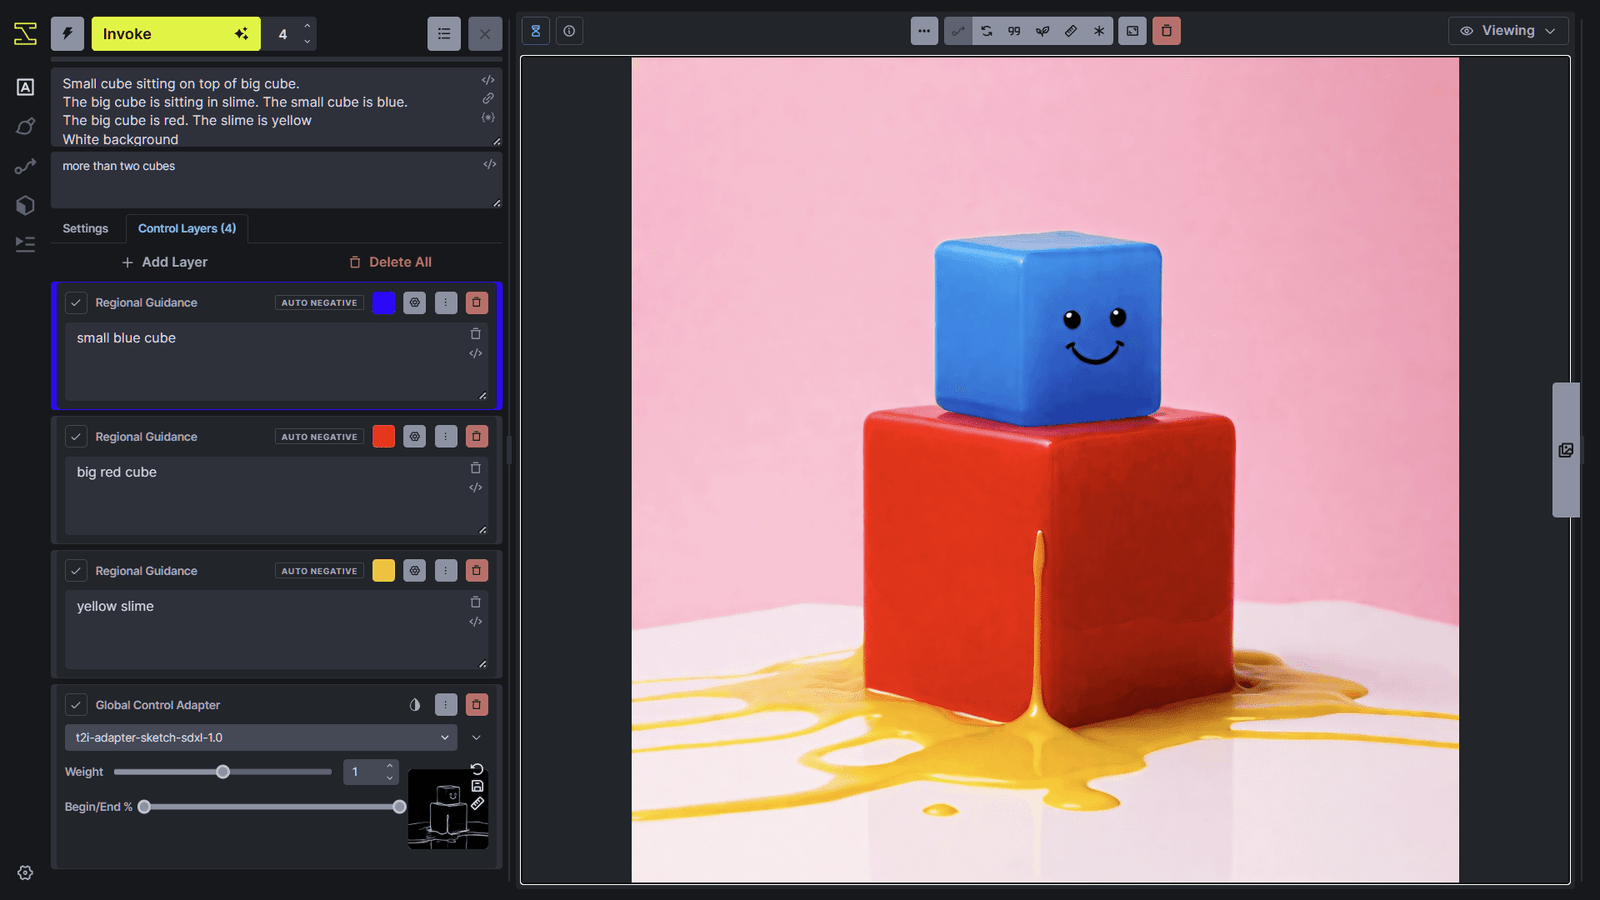This screenshot has width=1600, height=900.
Task: Cancel current generation with the X button
Action: tap(485, 34)
